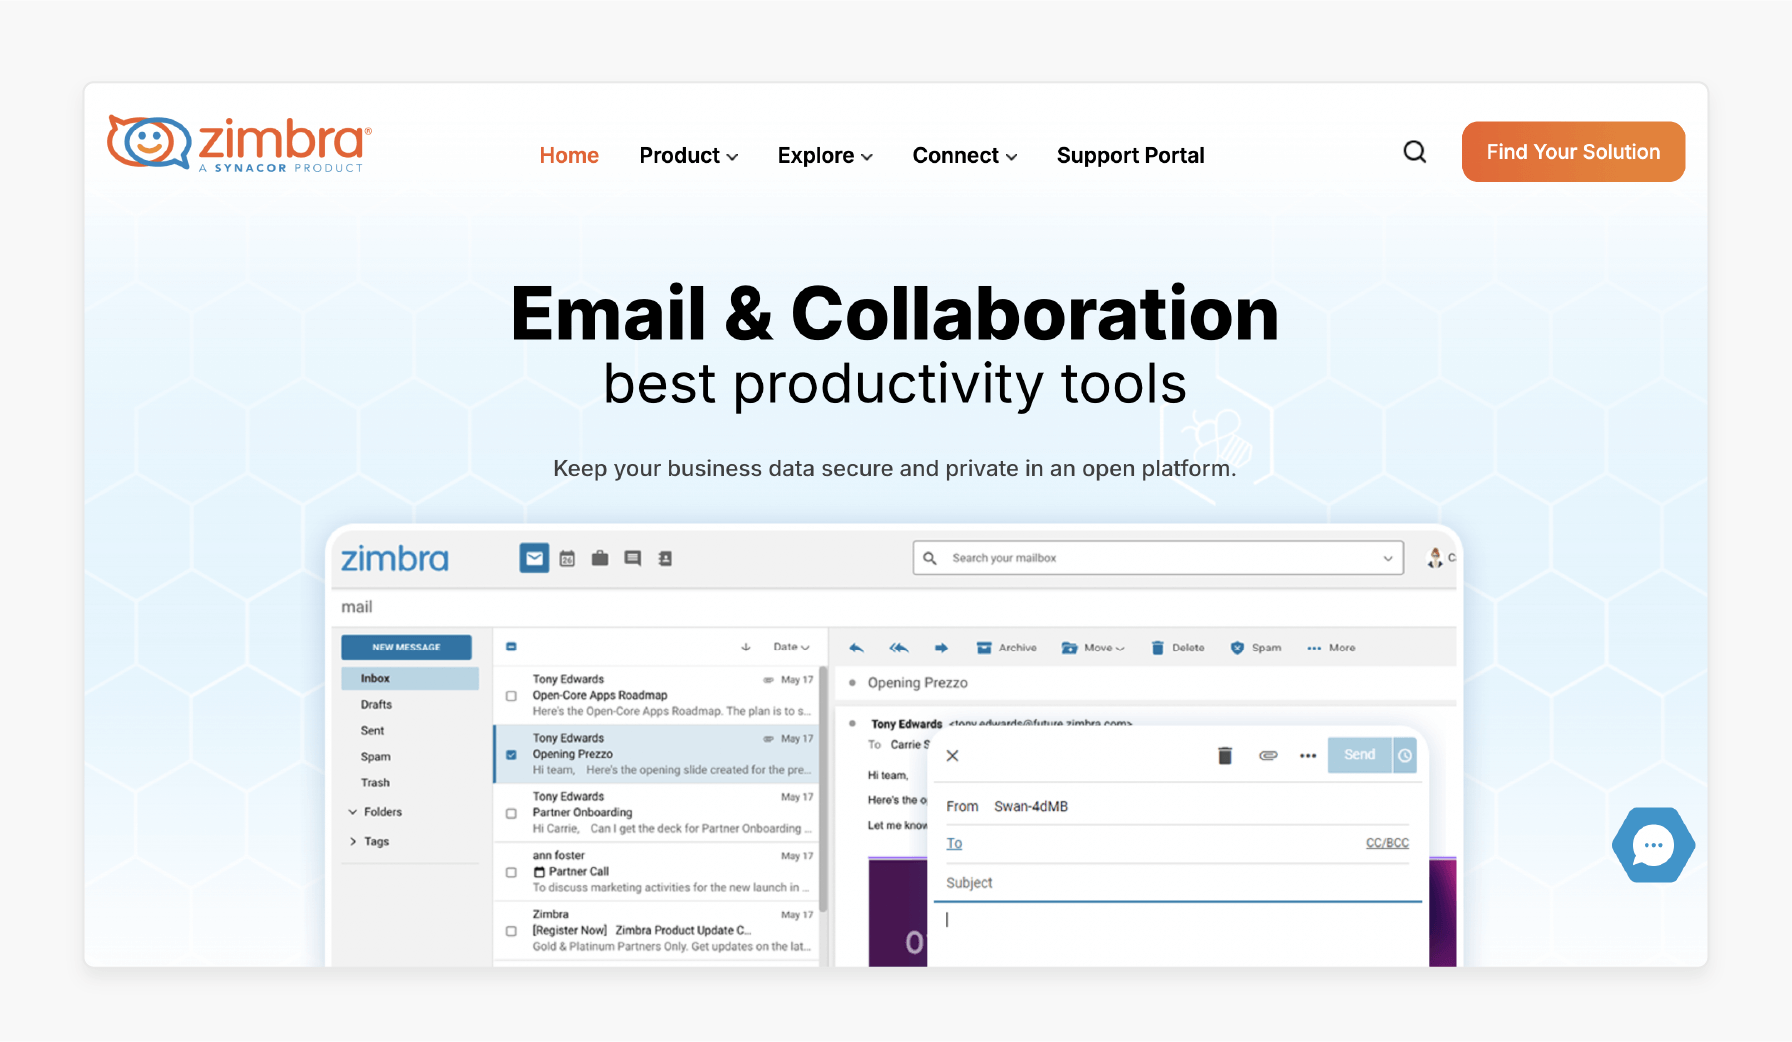Open the More actions menu
Viewport: 1792px width, 1042px height.
coord(1331,648)
